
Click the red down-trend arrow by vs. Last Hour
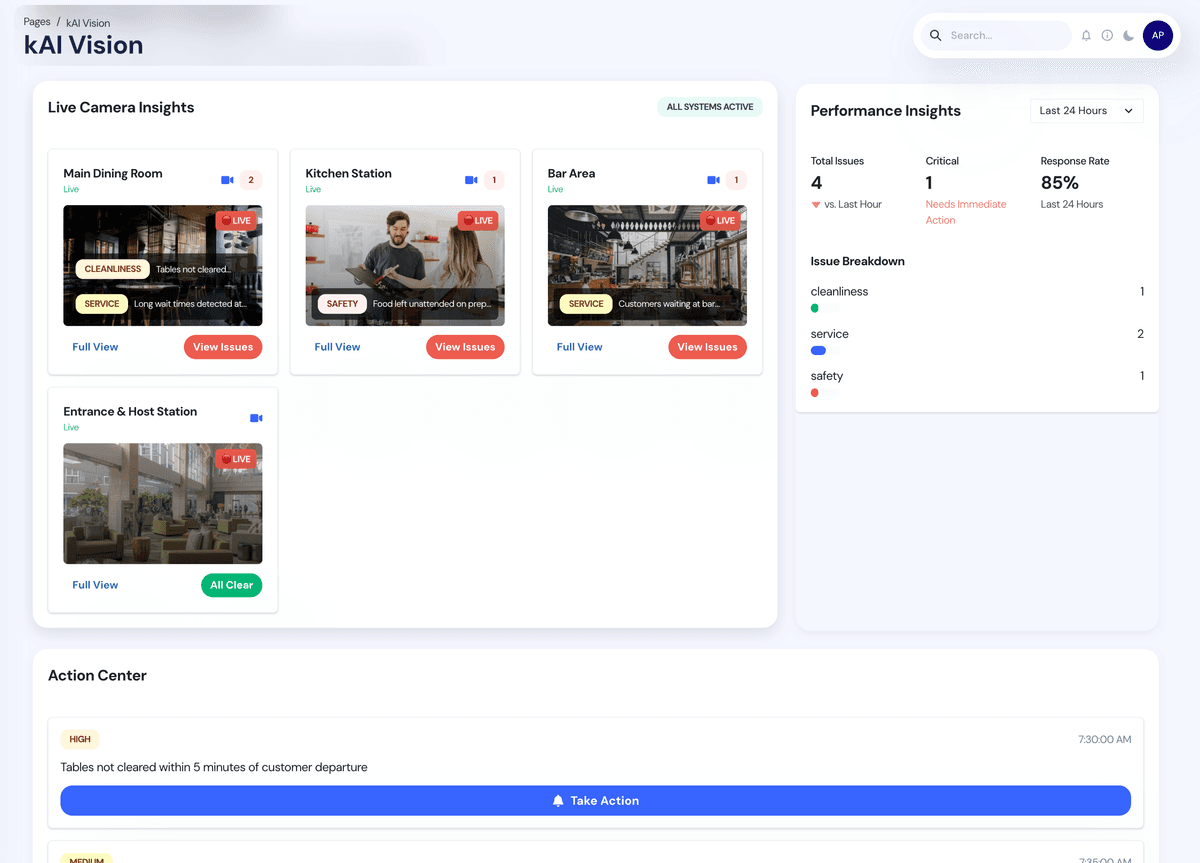pos(816,205)
